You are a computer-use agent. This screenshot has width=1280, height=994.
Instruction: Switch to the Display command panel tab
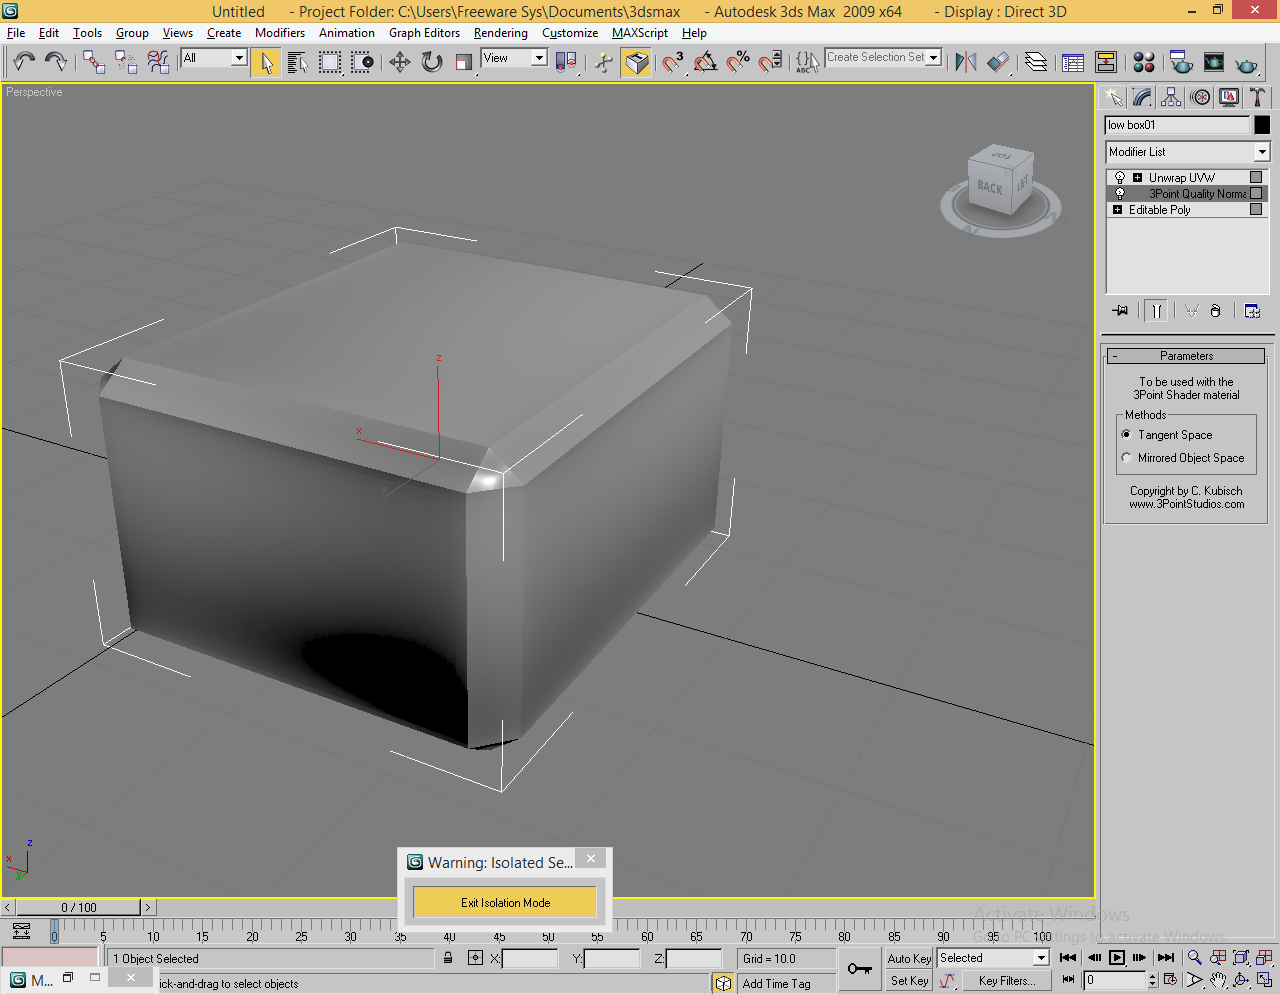[1229, 97]
